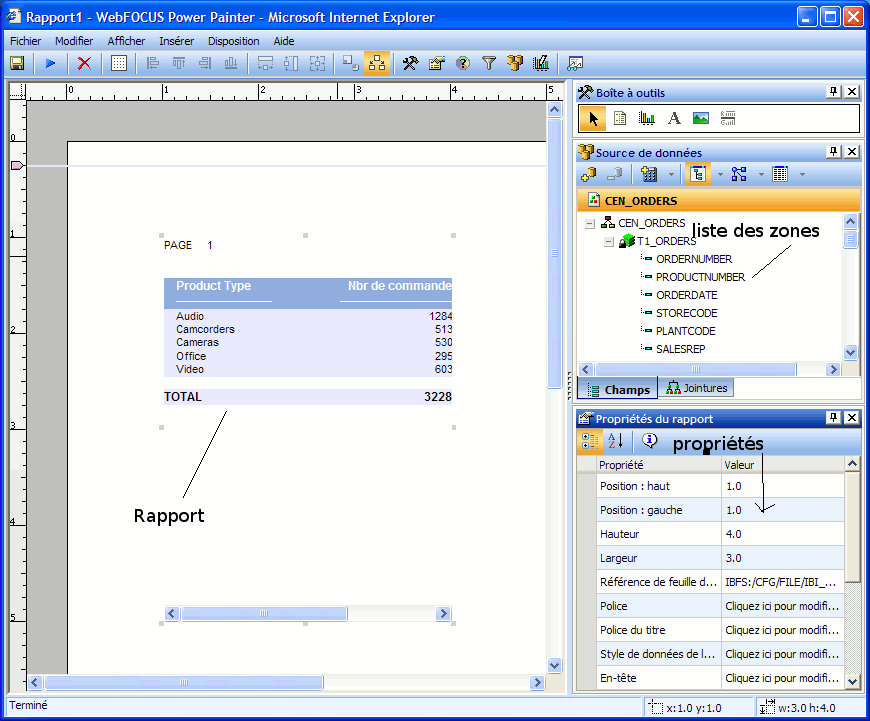Viewport: 870px width, 721px height.
Task: Select the line tool in toolbox
Action: pos(728,118)
